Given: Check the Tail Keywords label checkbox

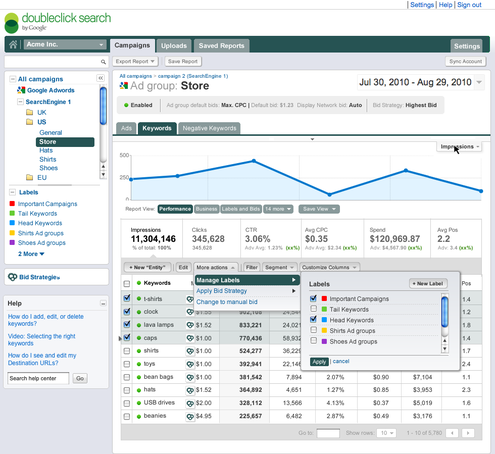Looking at the screenshot, I should (x=313, y=309).
